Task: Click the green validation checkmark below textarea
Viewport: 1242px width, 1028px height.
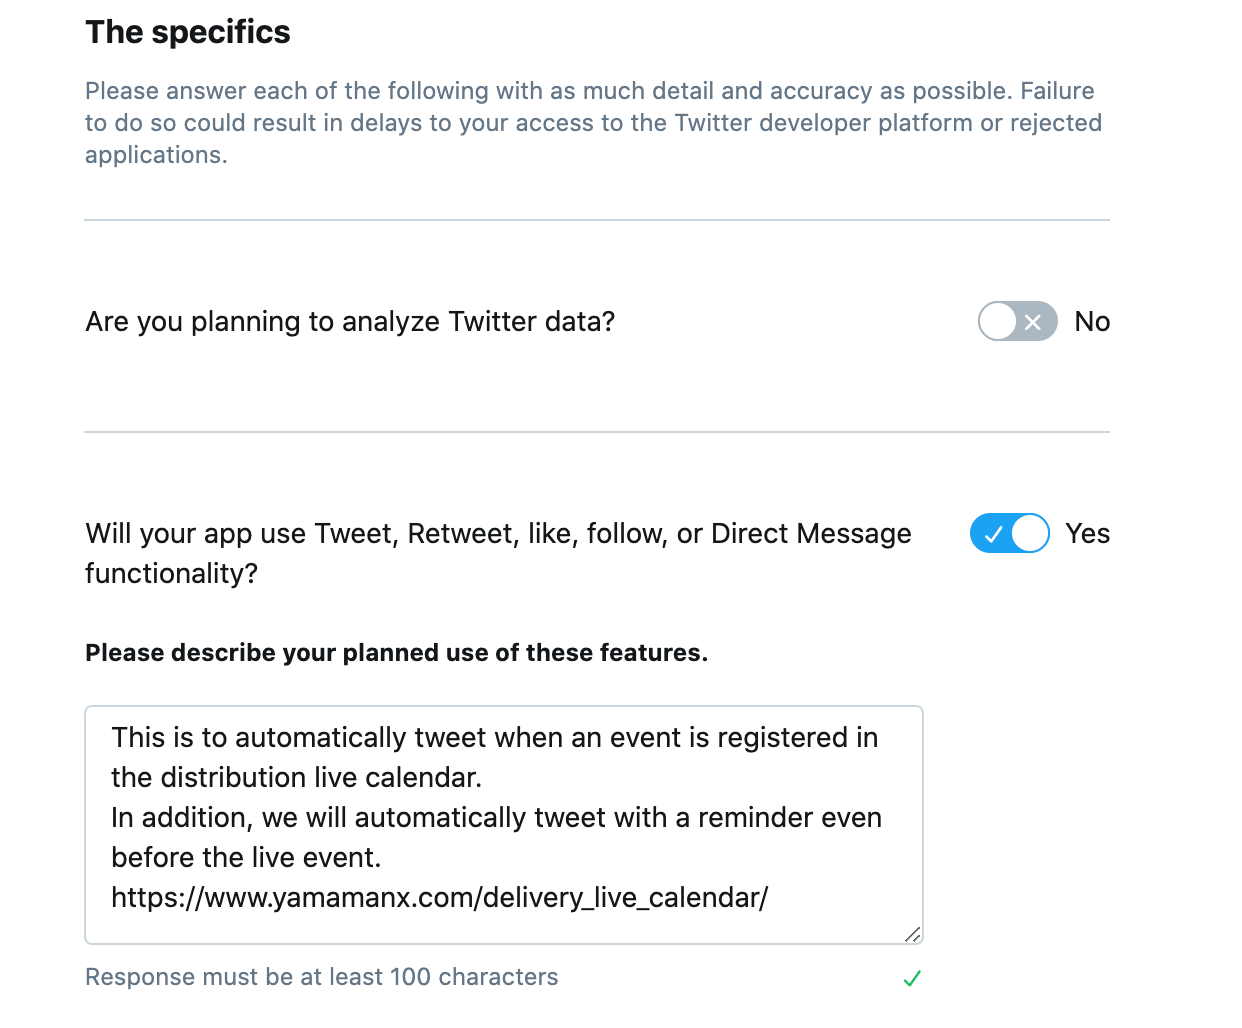Action: coord(912,978)
